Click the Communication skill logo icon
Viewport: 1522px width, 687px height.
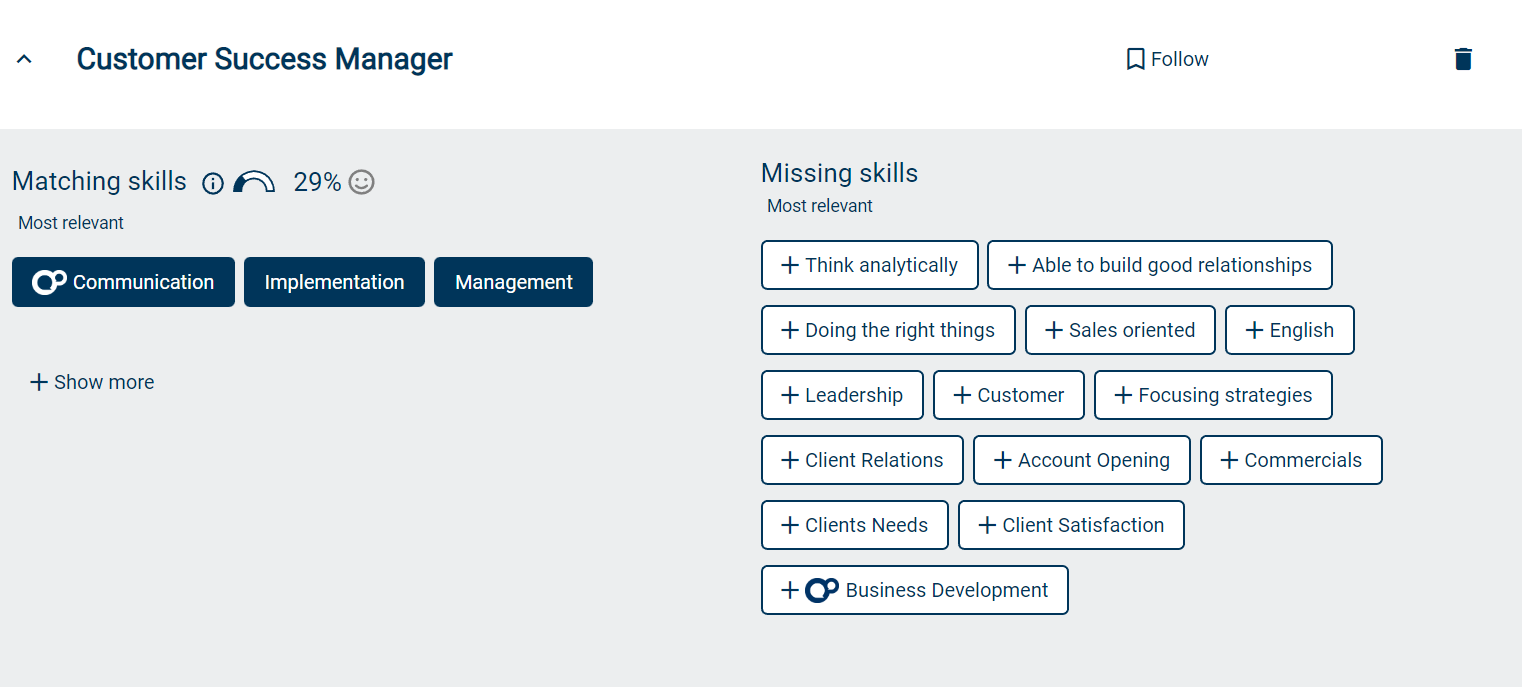pyautogui.click(x=49, y=283)
